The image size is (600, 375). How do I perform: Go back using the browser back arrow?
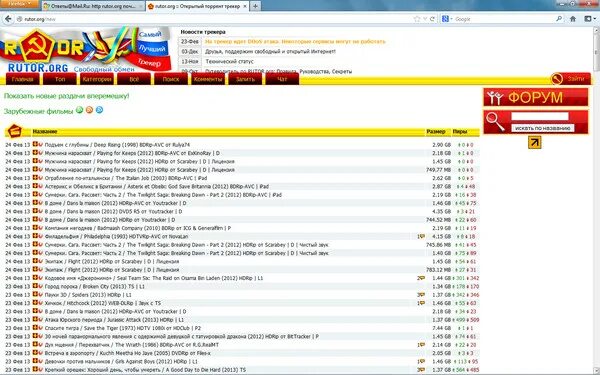8,19
